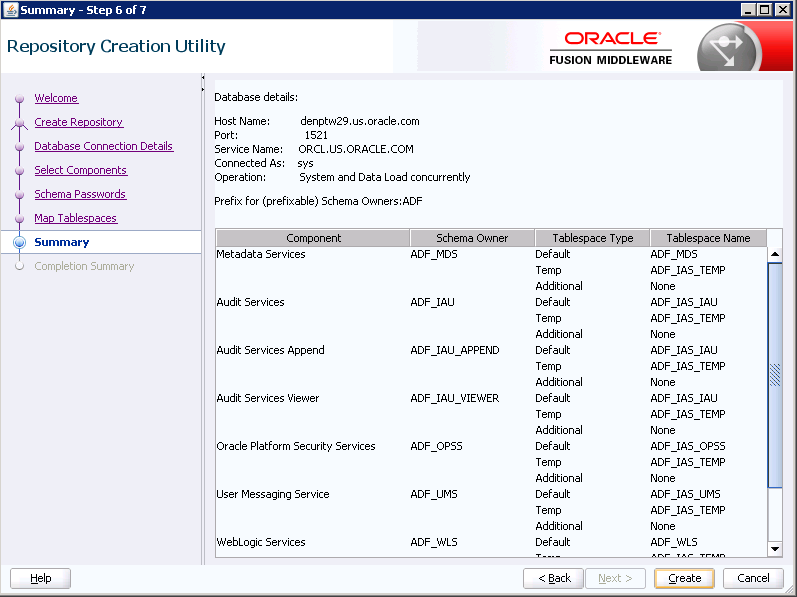Image resolution: width=797 pixels, height=597 pixels.
Task: Click the table scrollbar down arrow
Action: click(x=775, y=549)
